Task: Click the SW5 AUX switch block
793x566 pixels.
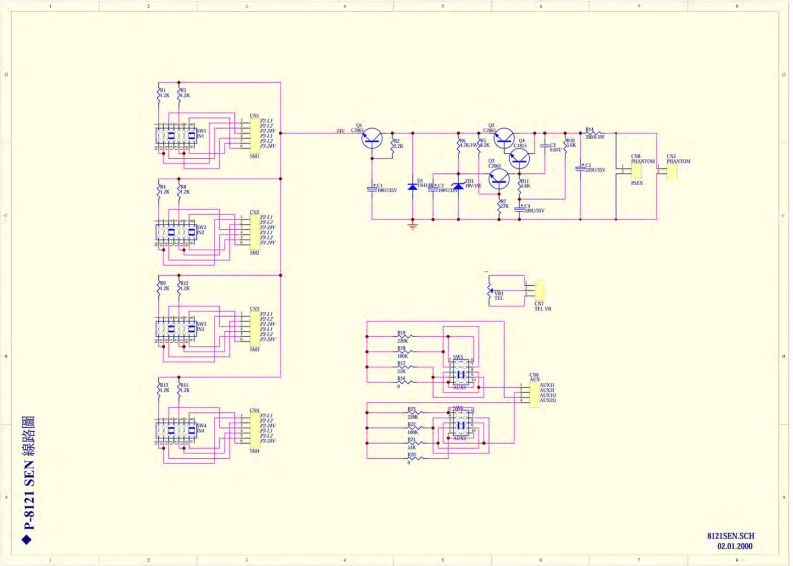Action: 459,373
